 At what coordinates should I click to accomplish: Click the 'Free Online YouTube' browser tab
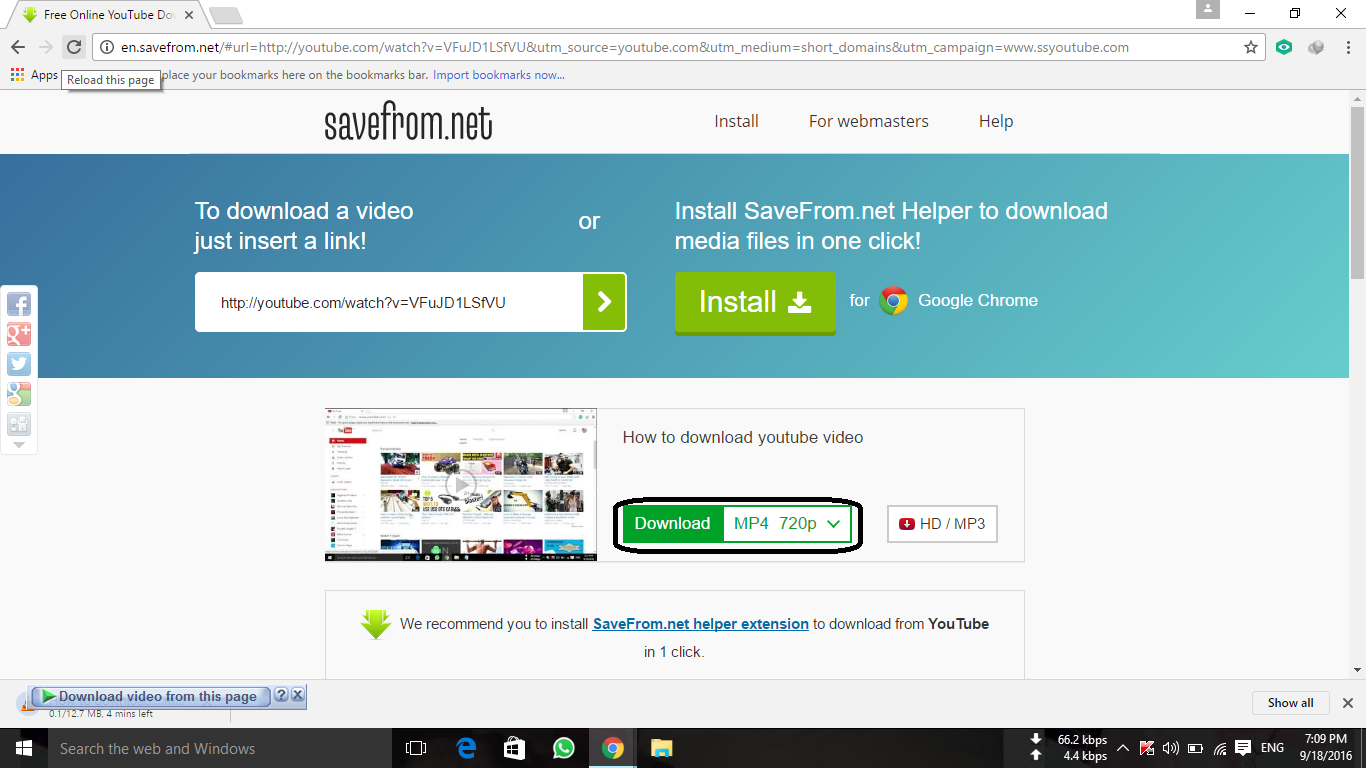click(107, 15)
